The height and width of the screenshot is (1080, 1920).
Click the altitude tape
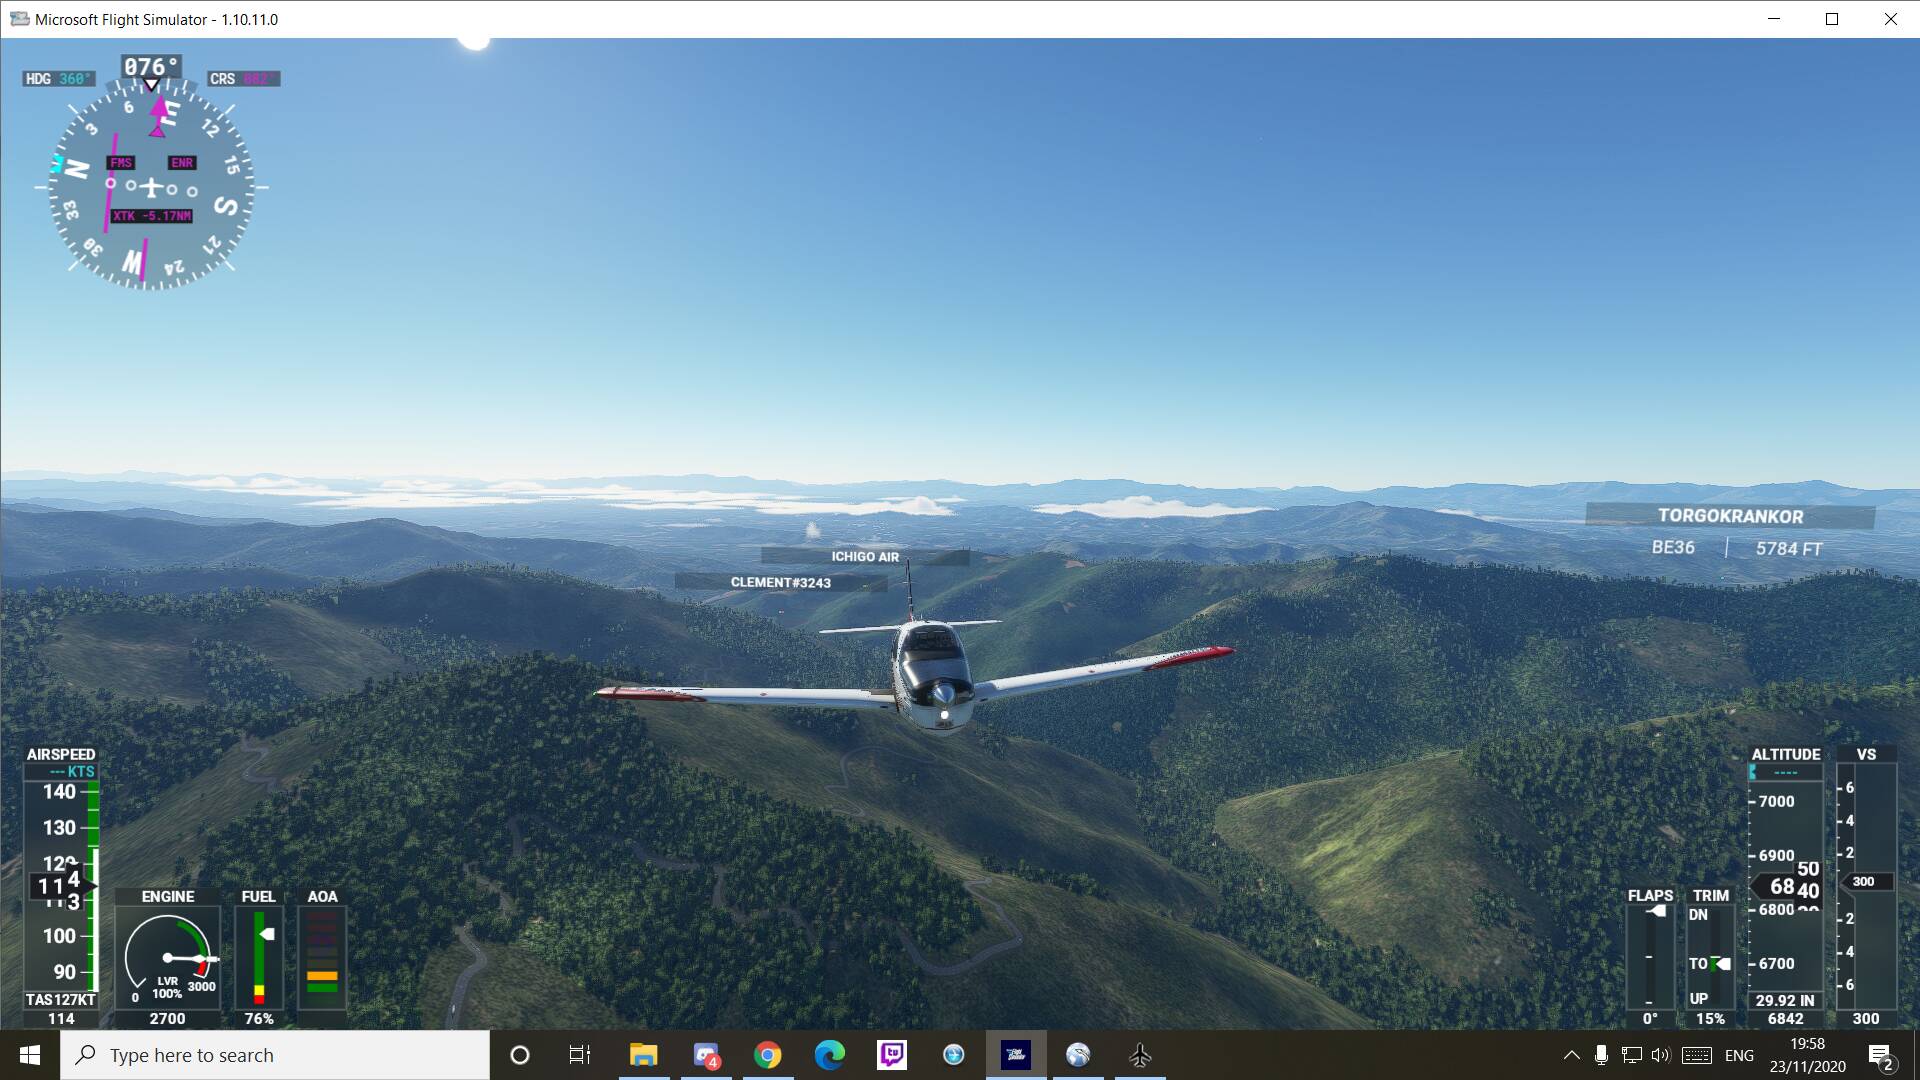(x=1785, y=885)
